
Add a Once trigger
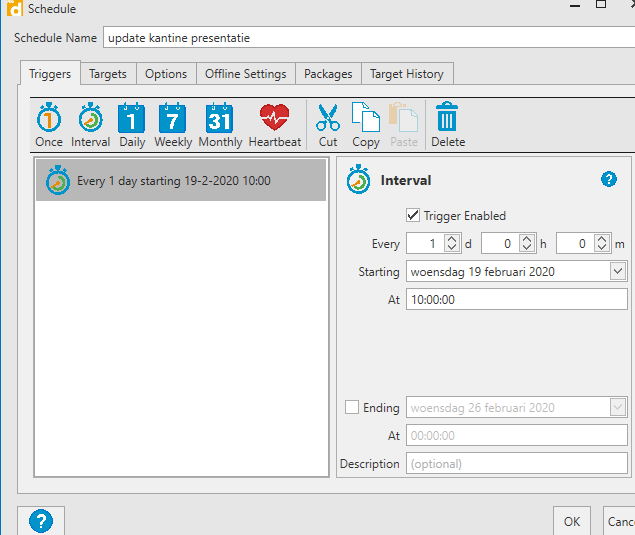pyautogui.click(x=49, y=125)
